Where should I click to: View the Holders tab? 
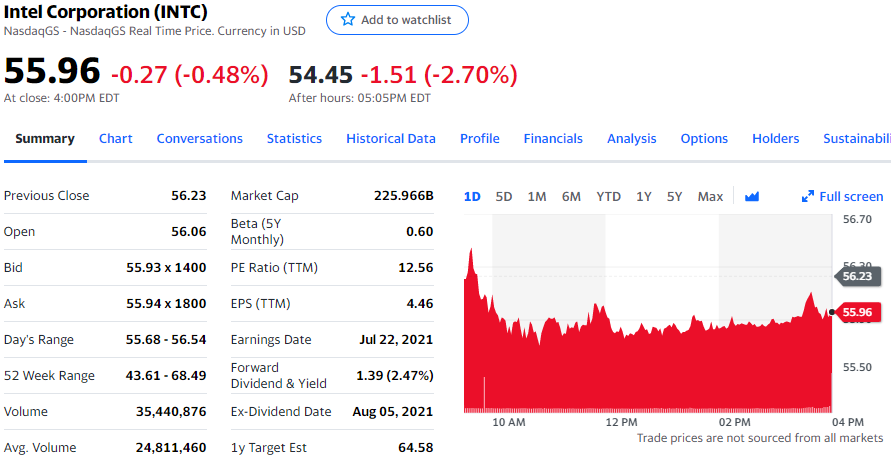tap(776, 139)
